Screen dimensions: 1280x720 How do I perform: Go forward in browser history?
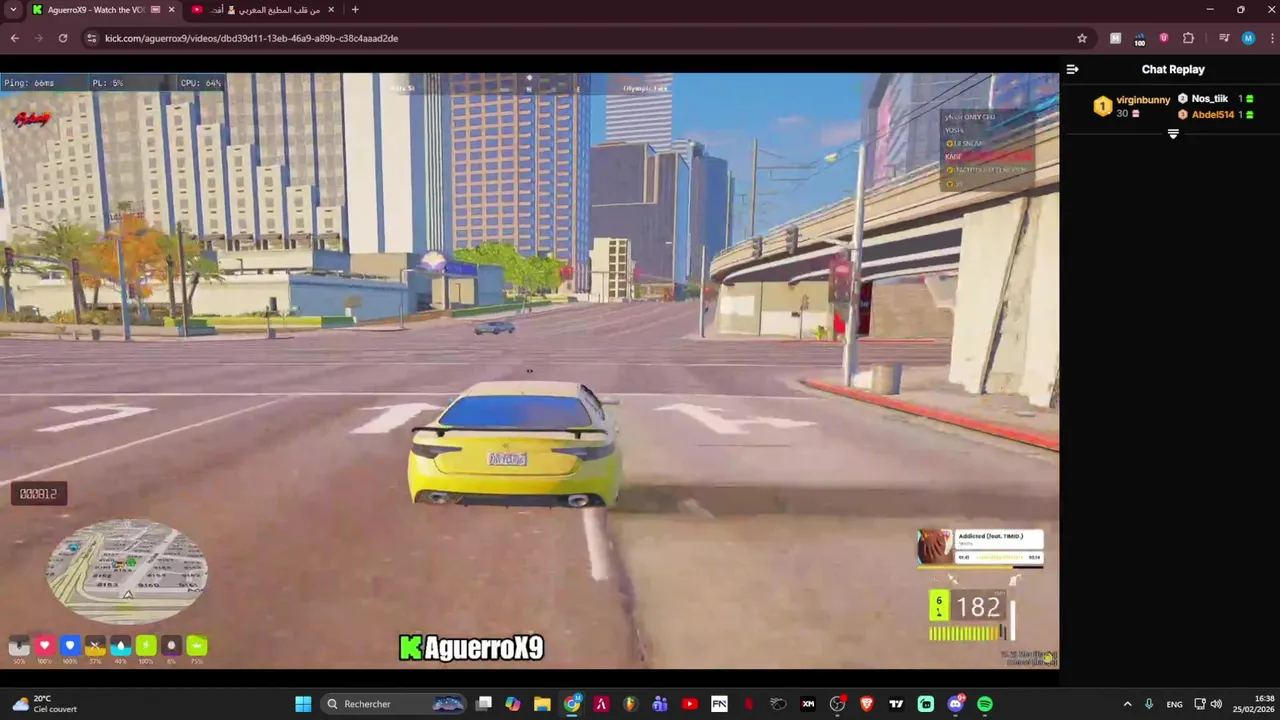pos(39,38)
